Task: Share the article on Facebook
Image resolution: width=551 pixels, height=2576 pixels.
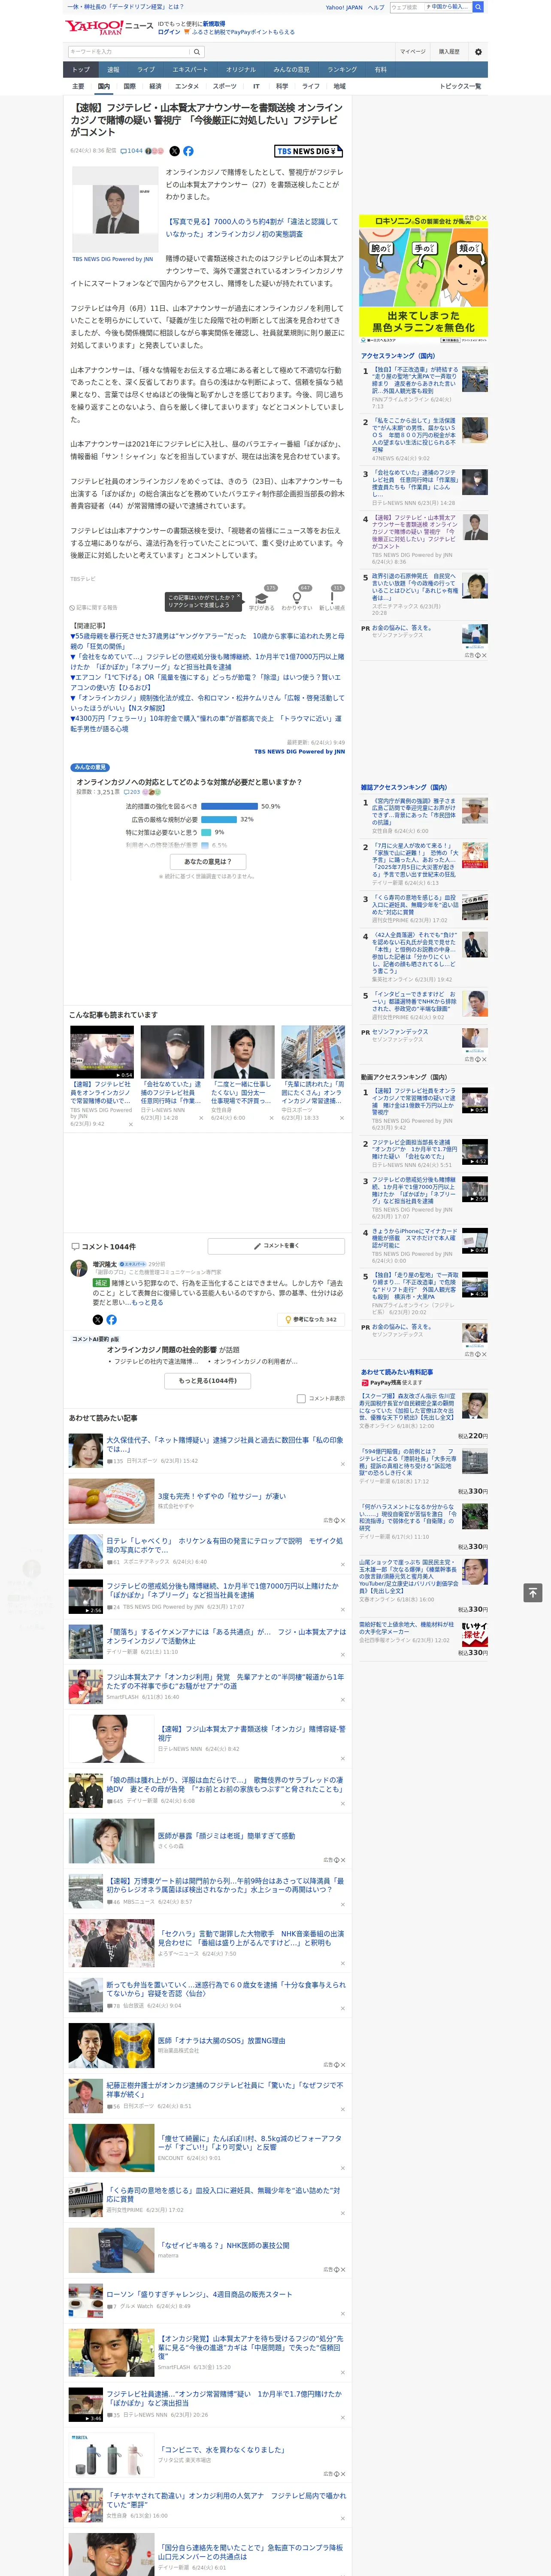Action: pos(188,151)
